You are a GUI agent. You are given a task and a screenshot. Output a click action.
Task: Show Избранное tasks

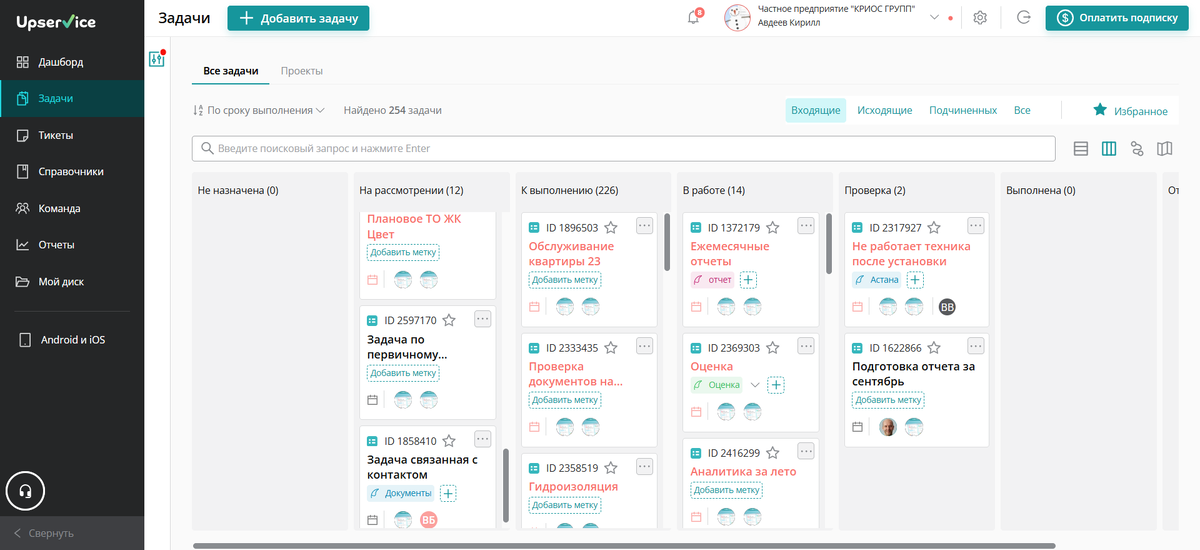pos(1130,111)
